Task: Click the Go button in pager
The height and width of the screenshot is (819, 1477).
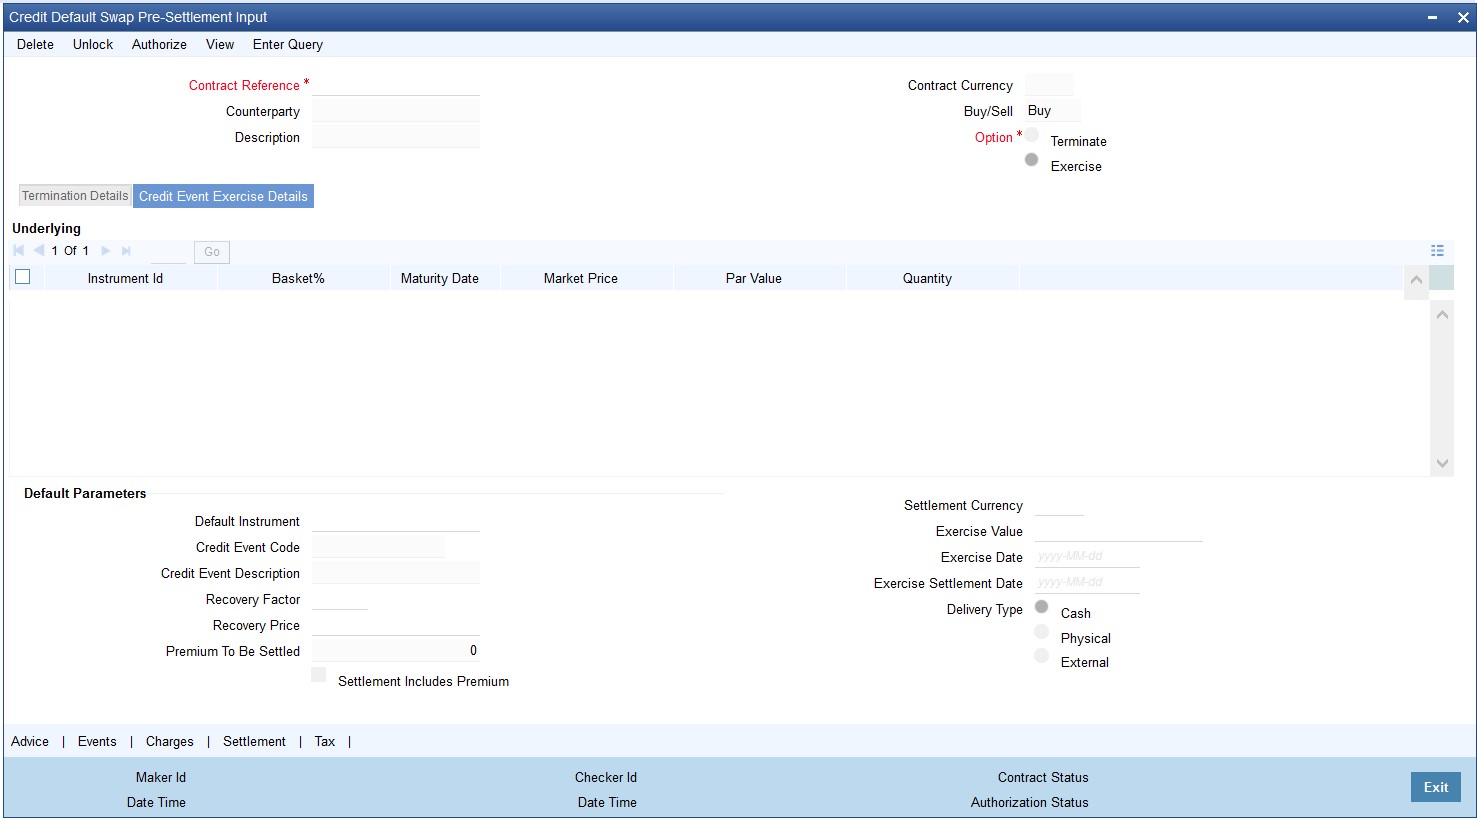Action: point(212,252)
